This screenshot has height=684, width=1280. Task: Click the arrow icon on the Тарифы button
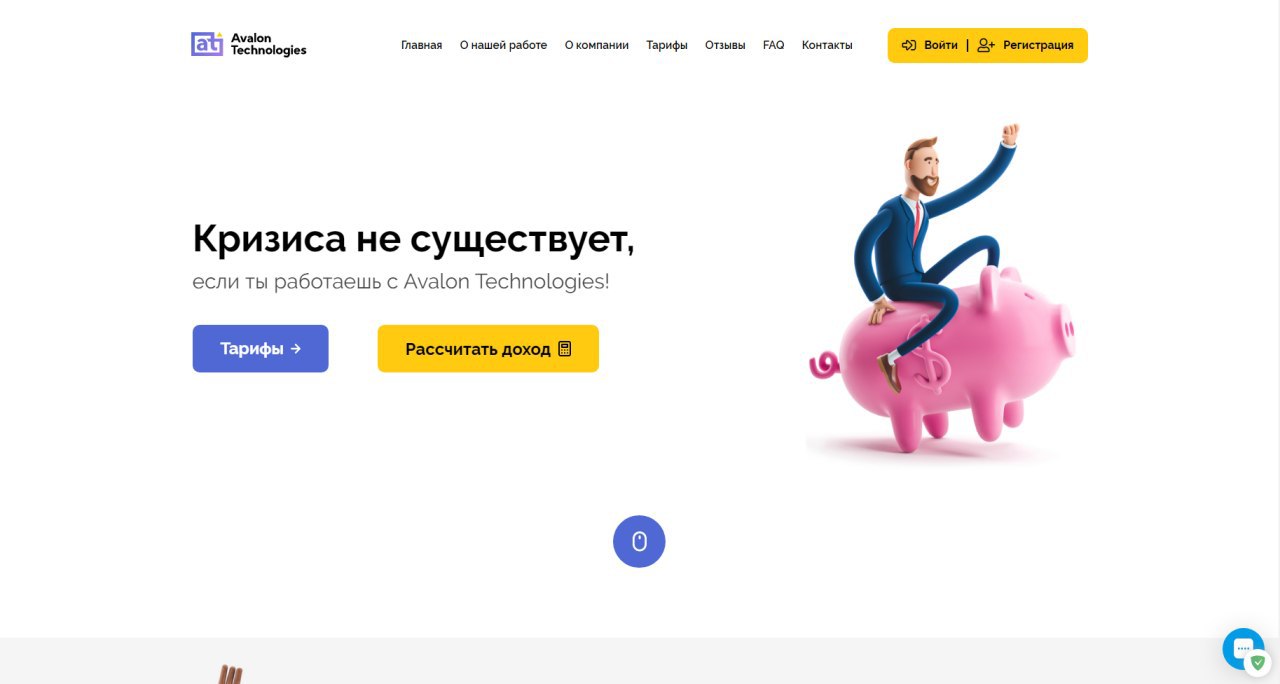point(295,349)
